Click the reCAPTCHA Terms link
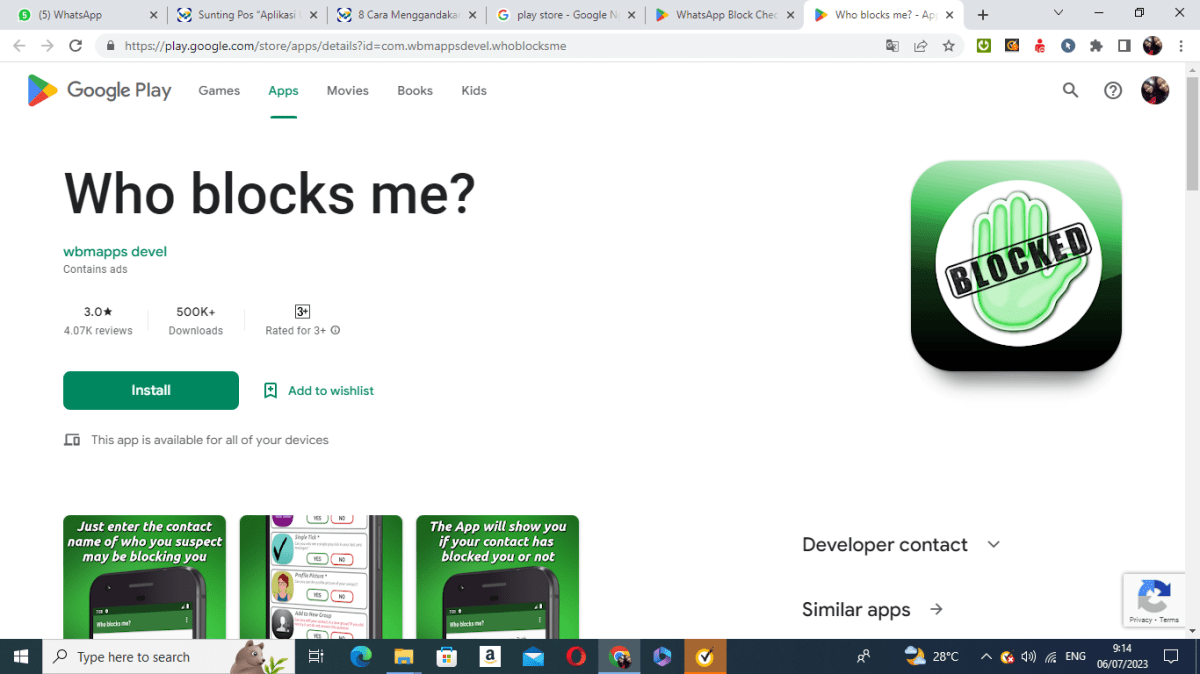The height and width of the screenshot is (674, 1200). pos(1170,620)
